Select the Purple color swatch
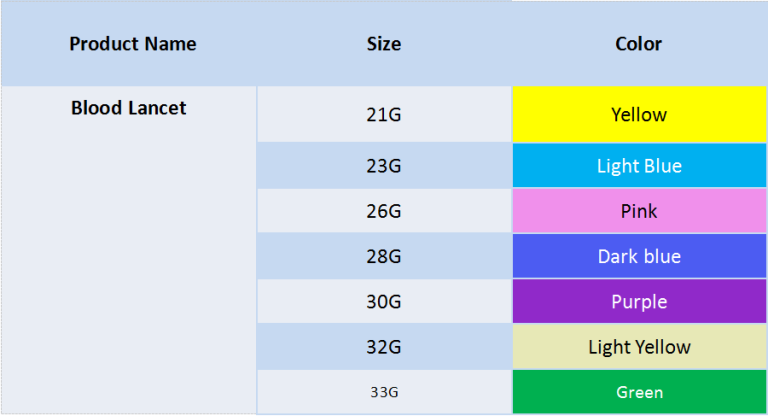768x416 pixels. (639, 302)
